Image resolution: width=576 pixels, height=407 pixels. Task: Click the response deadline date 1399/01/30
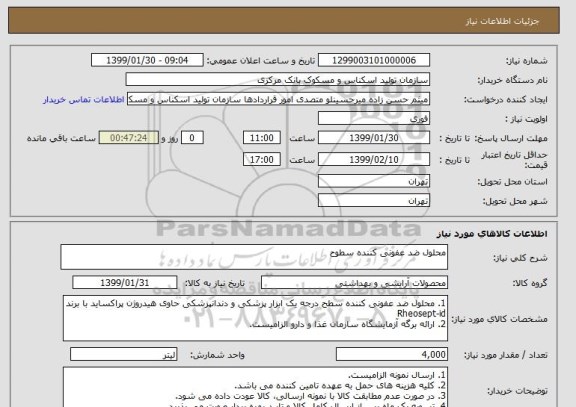[374, 138]
